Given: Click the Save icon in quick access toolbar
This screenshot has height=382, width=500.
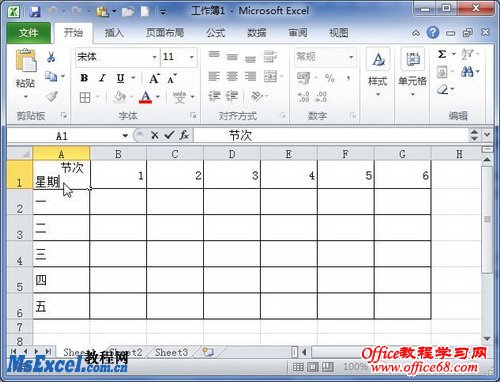Looking at the screenshot, I should point(34,12).
